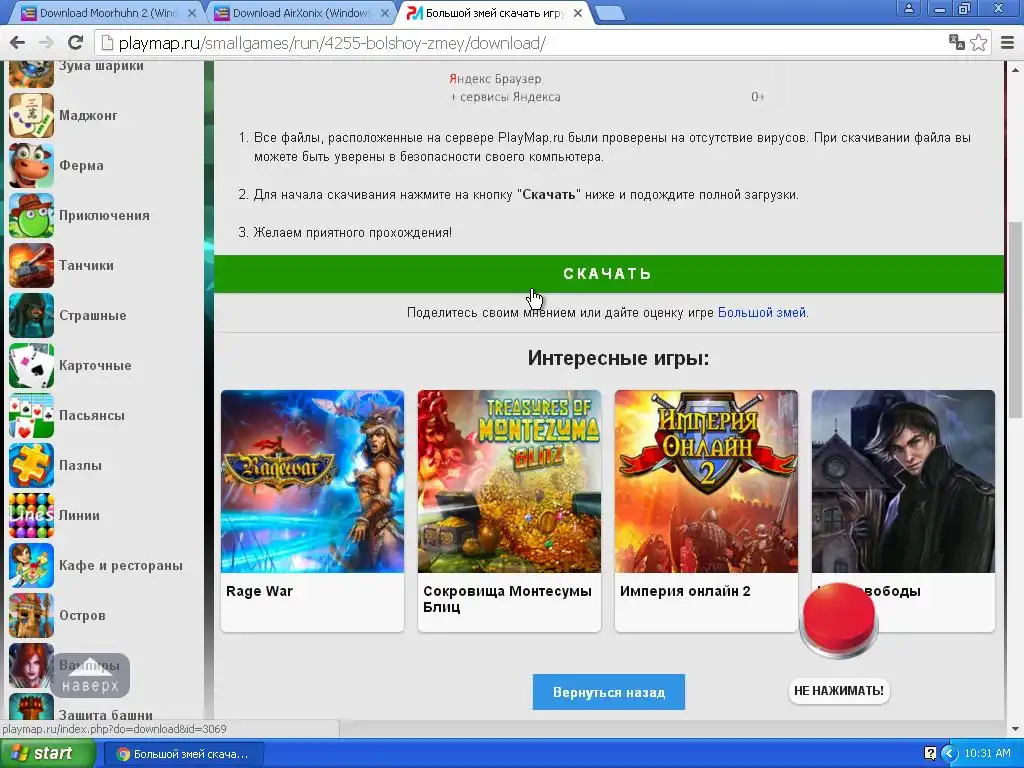
Task: Click Империя онлайн 2 title text
Action: tap(685, 591)
